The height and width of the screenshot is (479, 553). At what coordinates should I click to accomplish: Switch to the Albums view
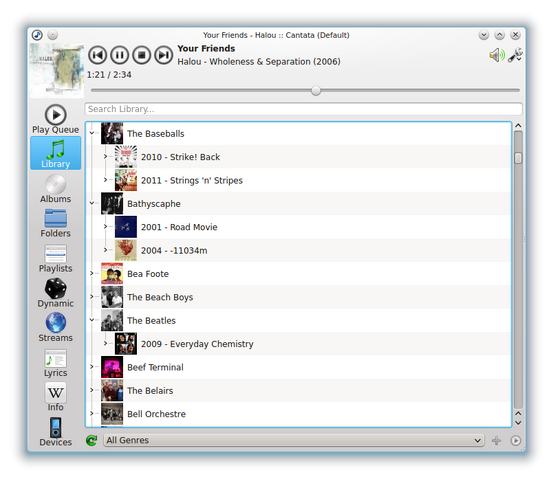(55, 189)
